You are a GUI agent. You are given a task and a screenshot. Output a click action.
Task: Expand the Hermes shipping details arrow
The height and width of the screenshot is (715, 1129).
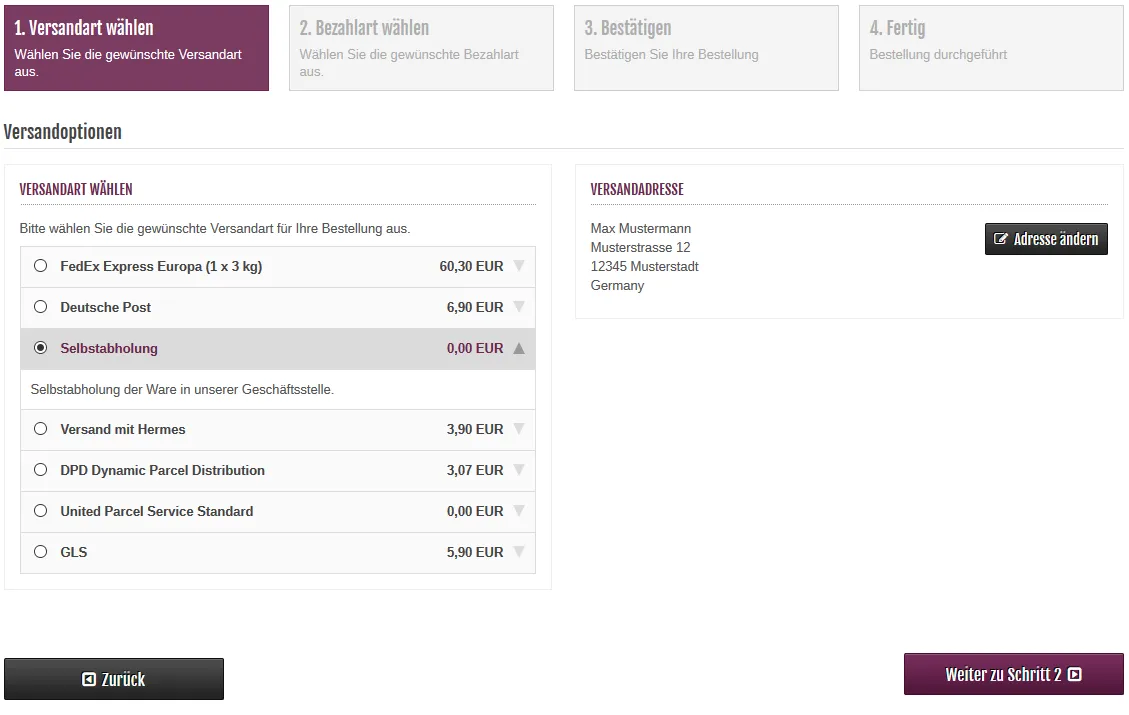coord(518,429)
